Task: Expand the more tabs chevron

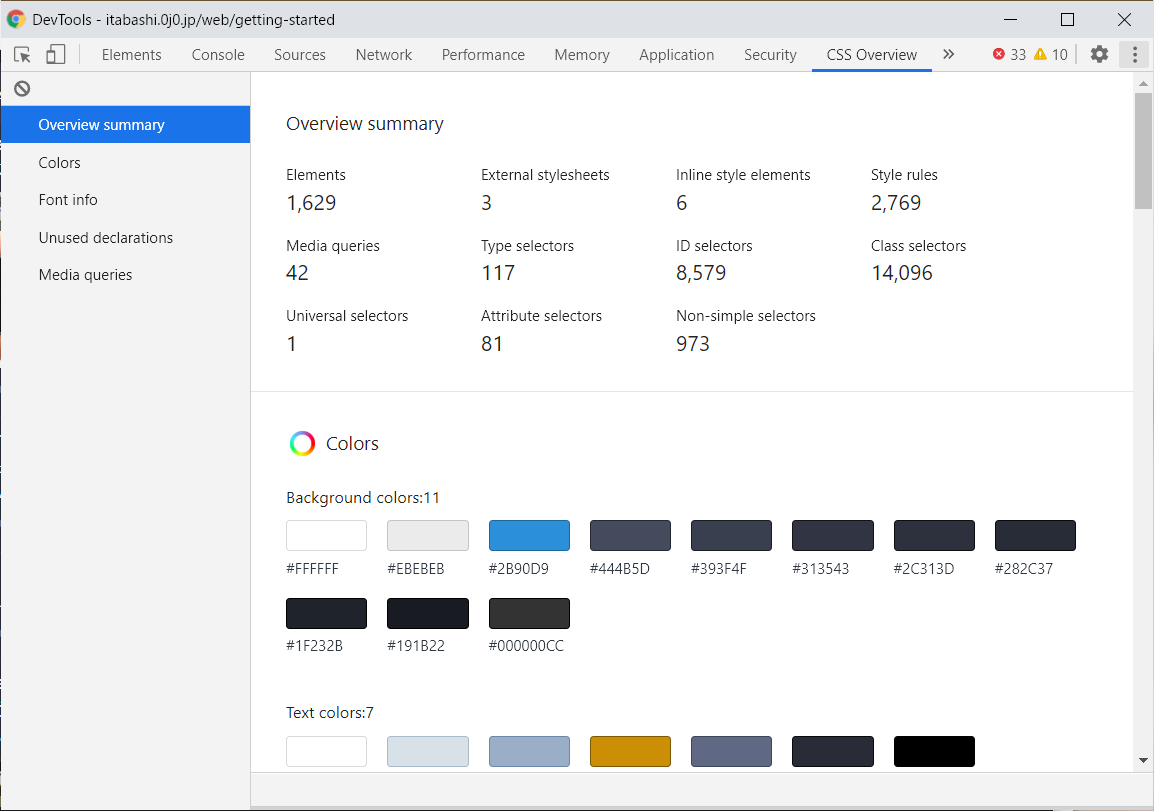Action: tap(948, 55)
